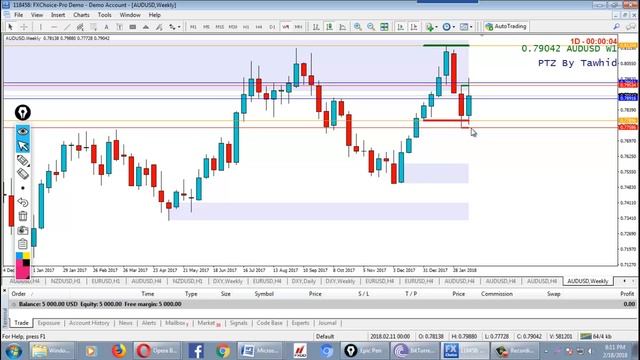Open the File menu
640x360 pixels.
point(18,15)
